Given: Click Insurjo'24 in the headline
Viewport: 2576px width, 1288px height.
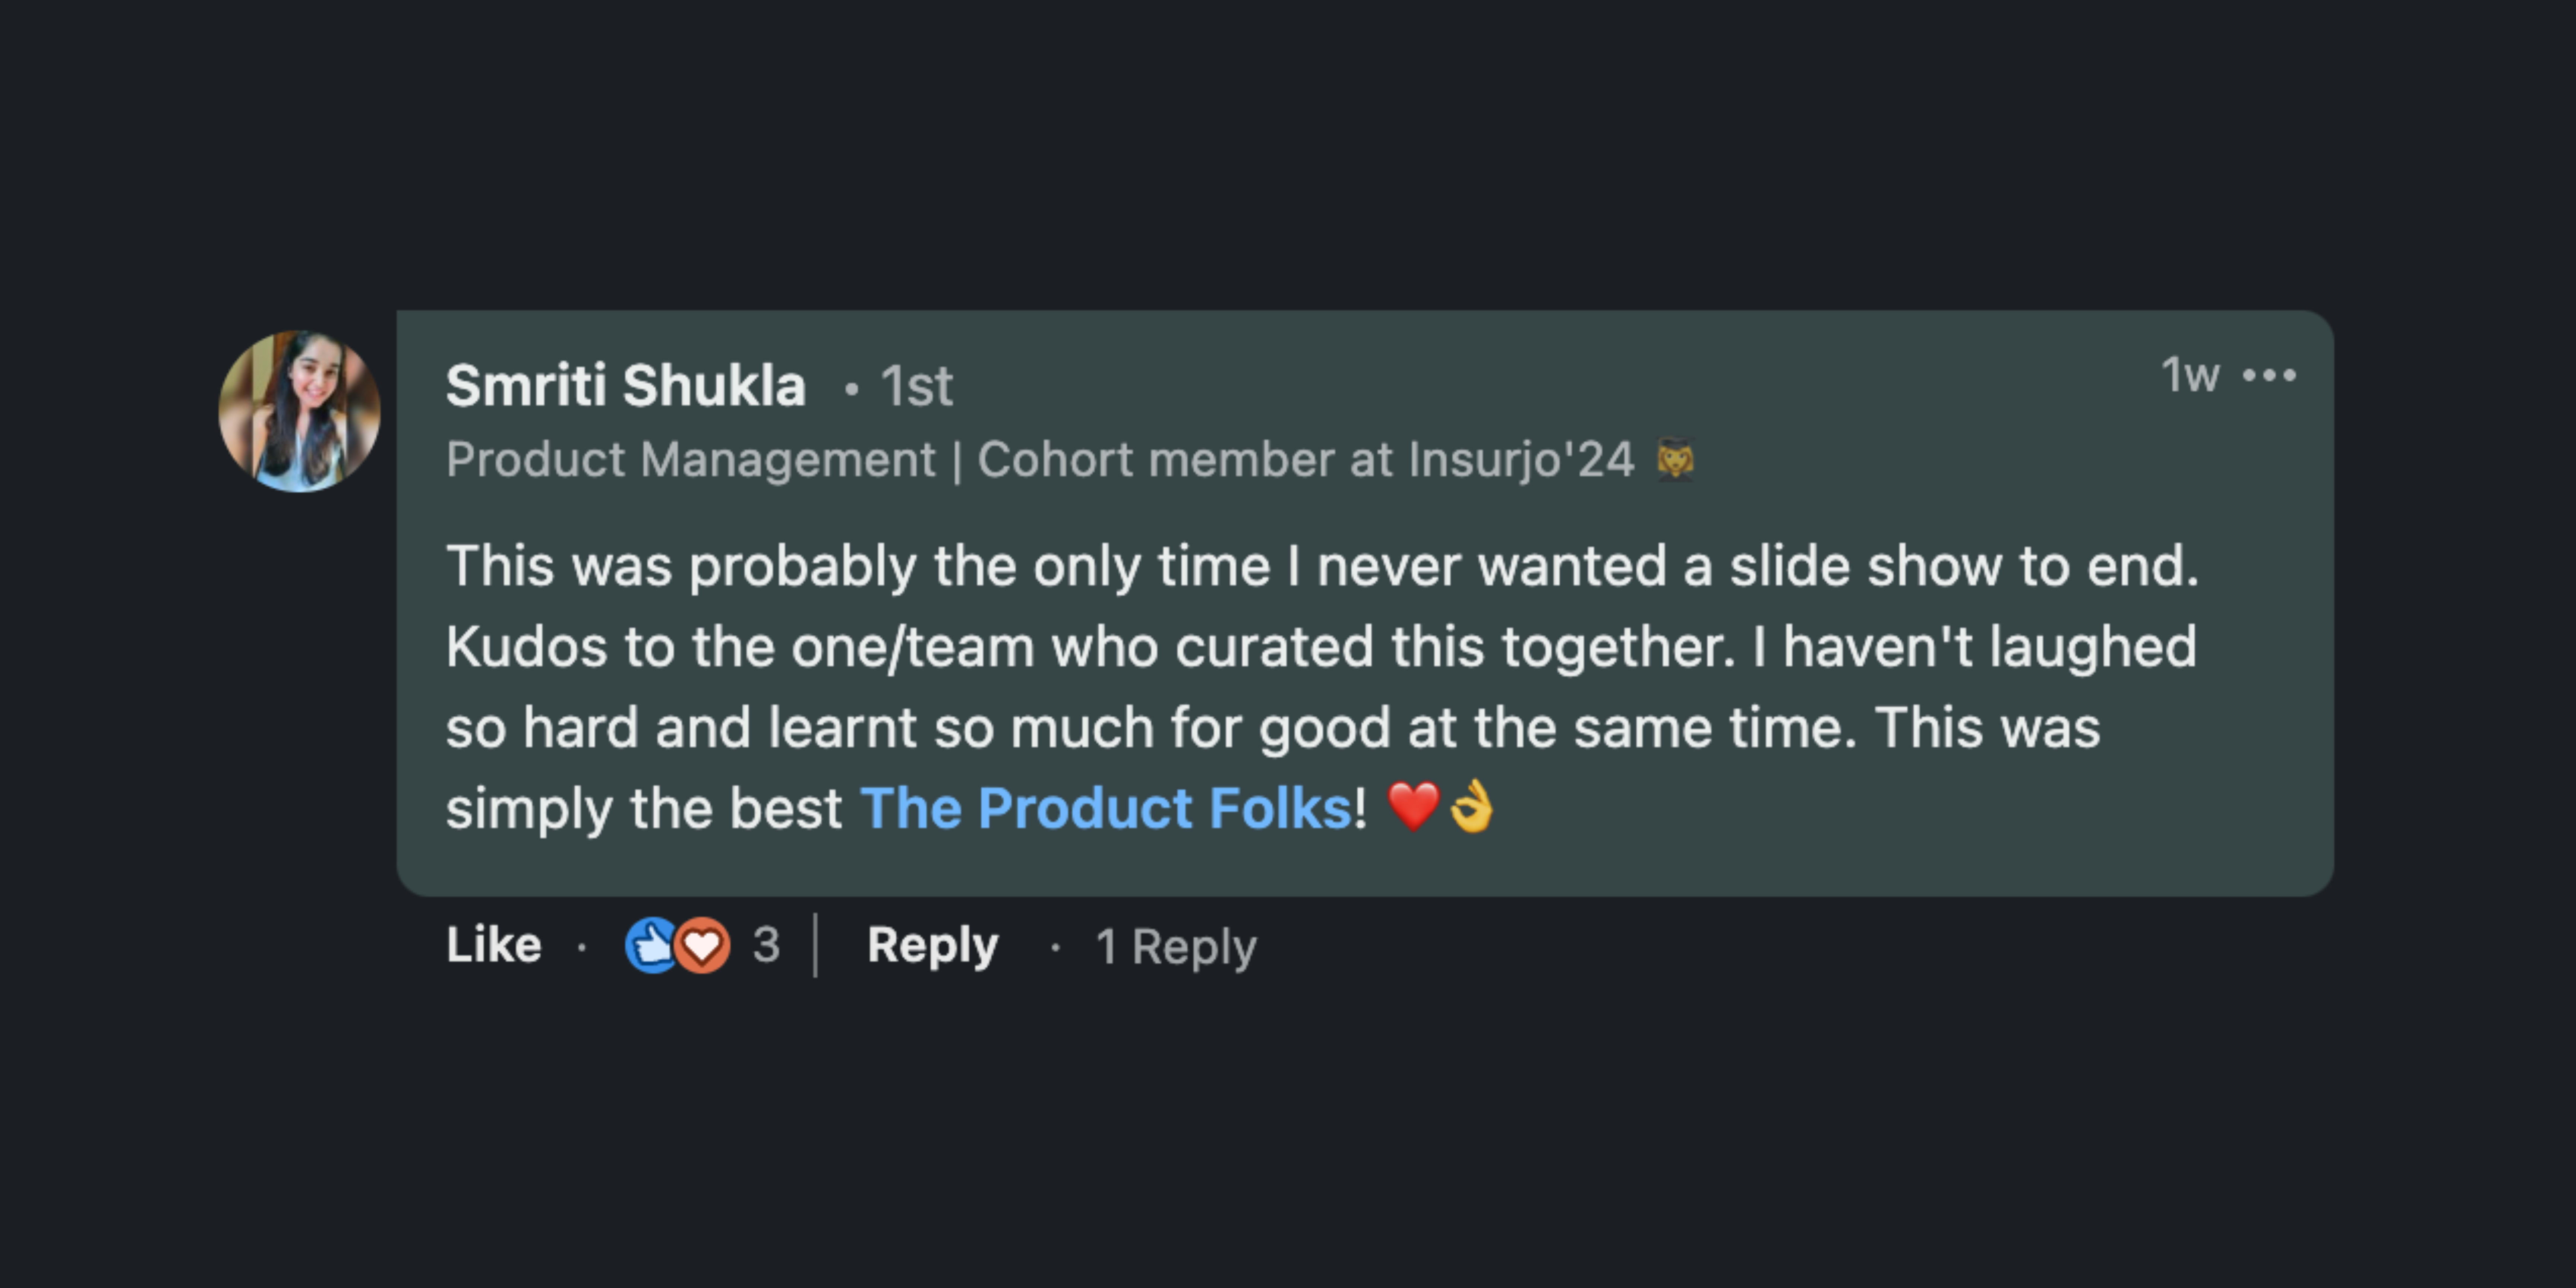Looking at the screenshot, I should [x=1520, y=460].
